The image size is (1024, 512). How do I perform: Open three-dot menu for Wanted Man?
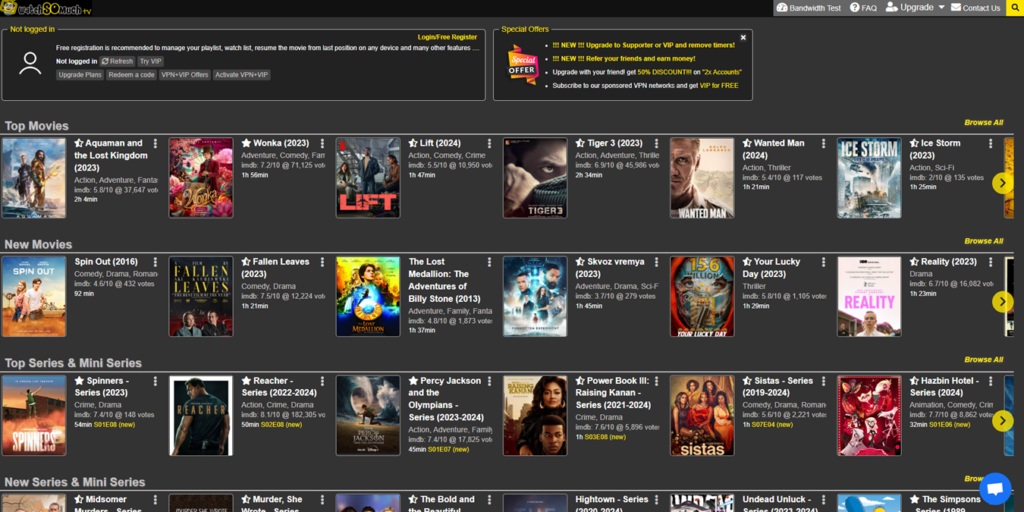pyautogui.click(x=824, y=144)
